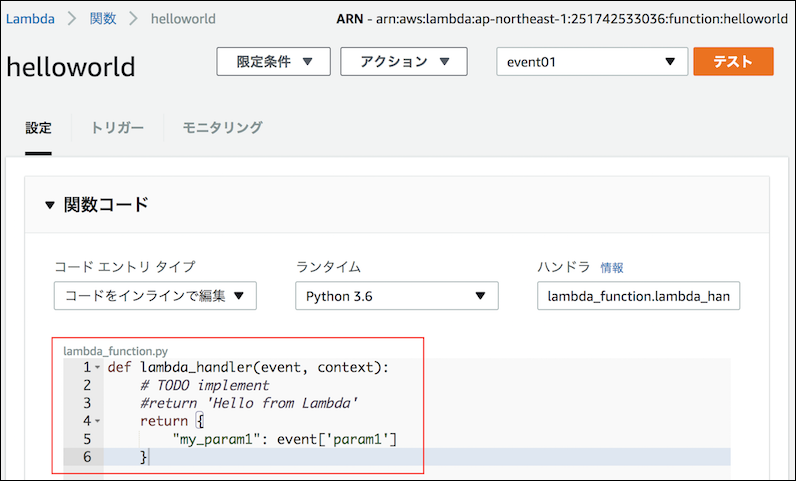Viewport: 796px width, 481px height.
Task: Place cursor on the my_param1 code line
Action: pyautogui.click(x=285, y=439)
